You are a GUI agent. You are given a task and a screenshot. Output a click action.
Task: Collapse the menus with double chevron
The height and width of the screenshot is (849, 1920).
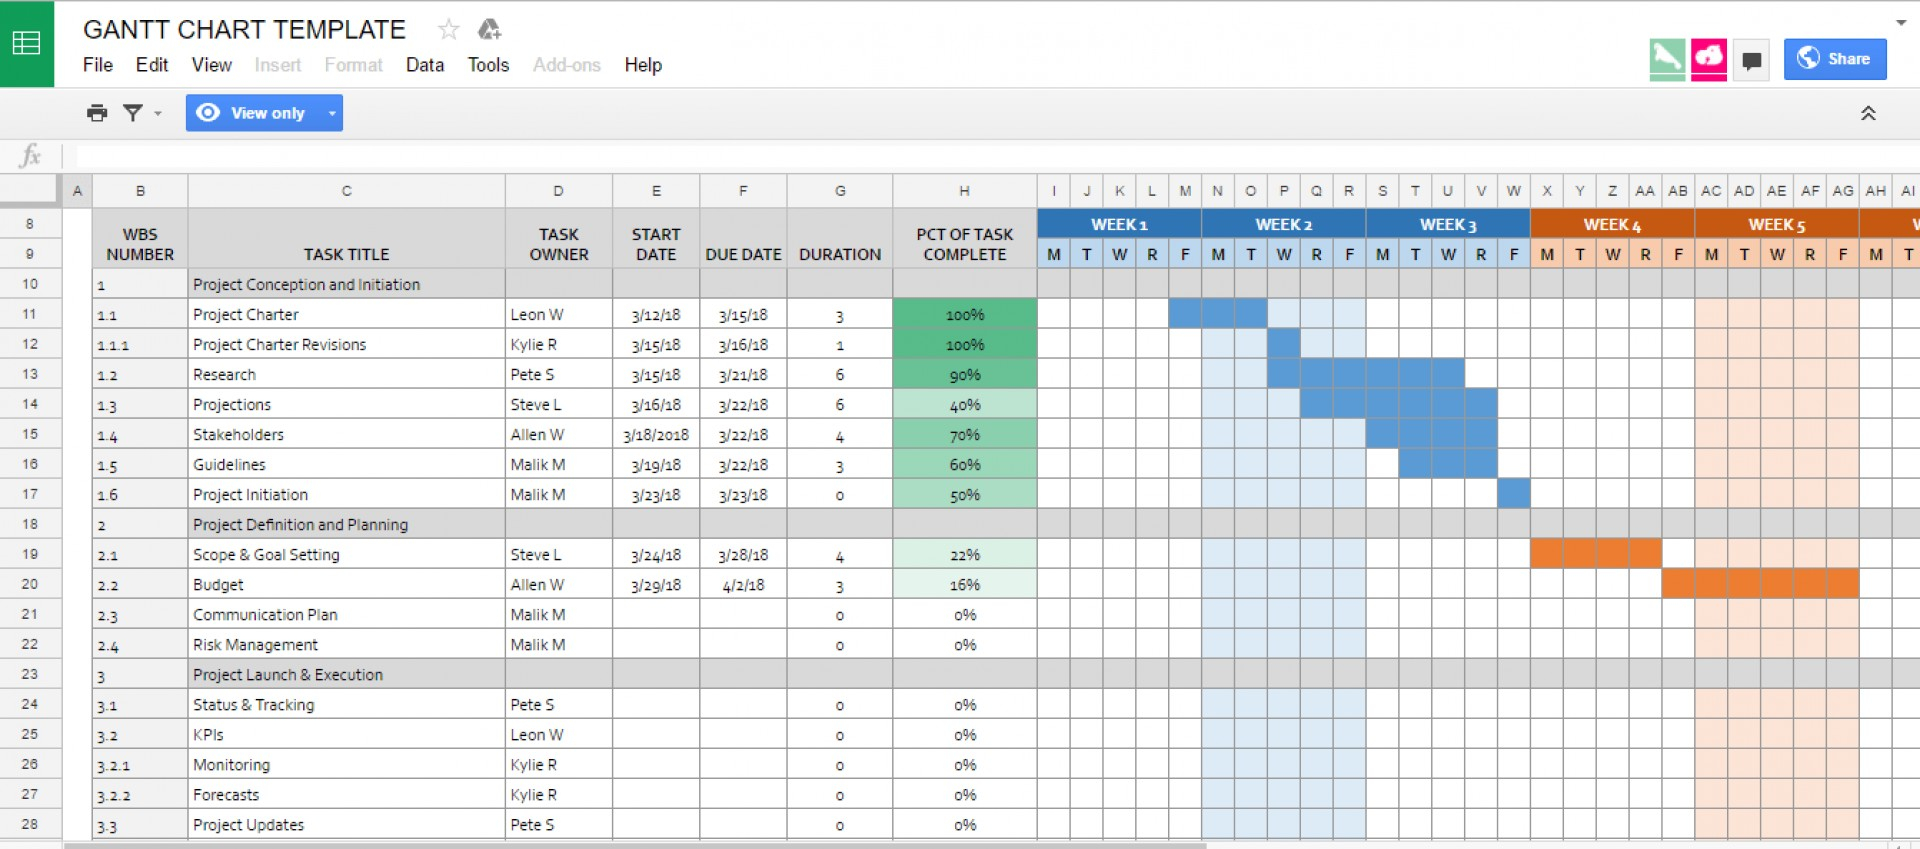pyautogui.click(x=1868, y=114)
